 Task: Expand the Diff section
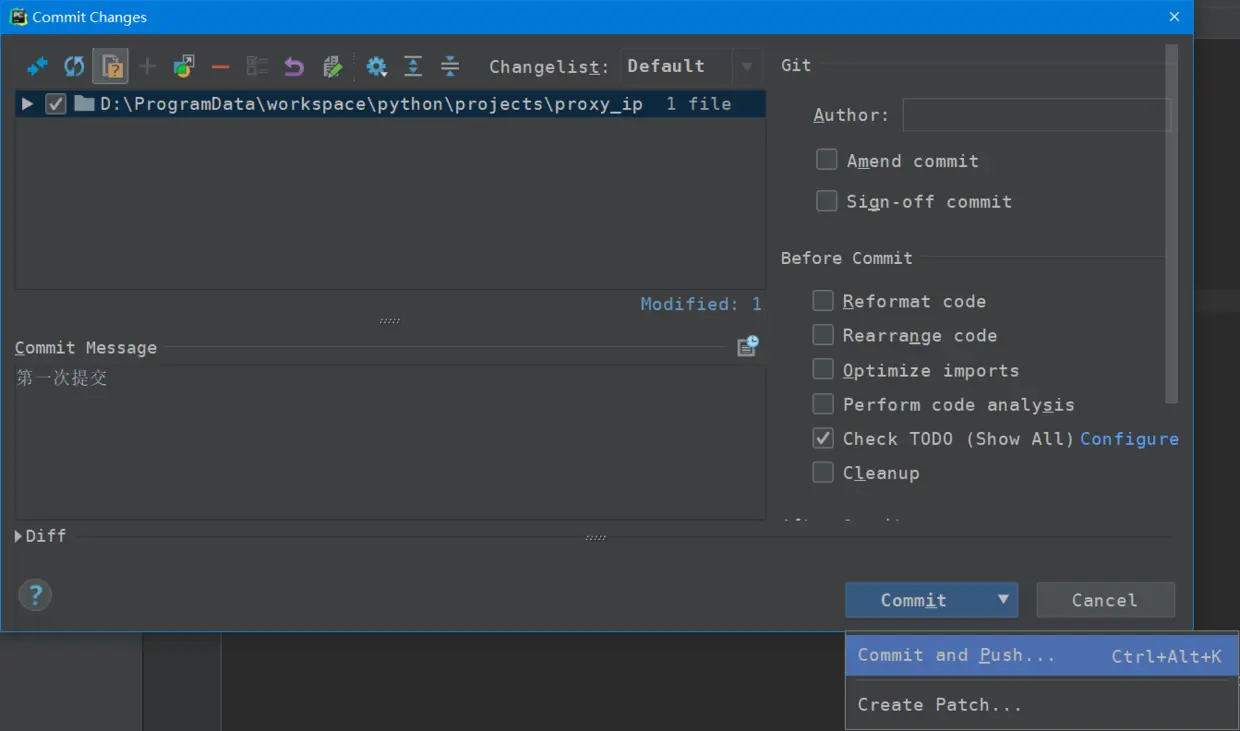(19, 536)
